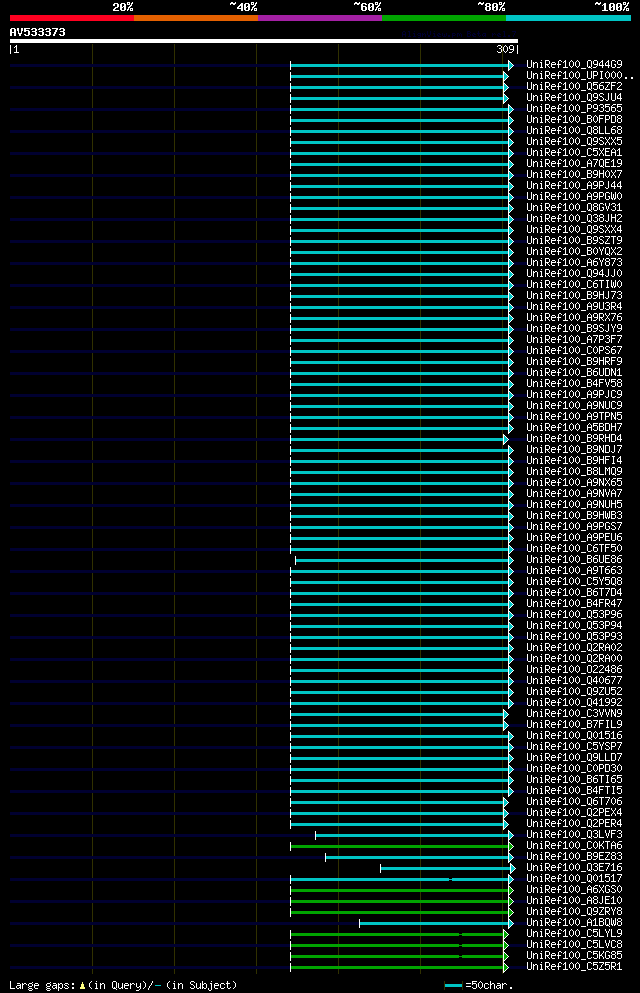
Task: Select hit label UniRef100_Q01517
Action: point(574,879)
